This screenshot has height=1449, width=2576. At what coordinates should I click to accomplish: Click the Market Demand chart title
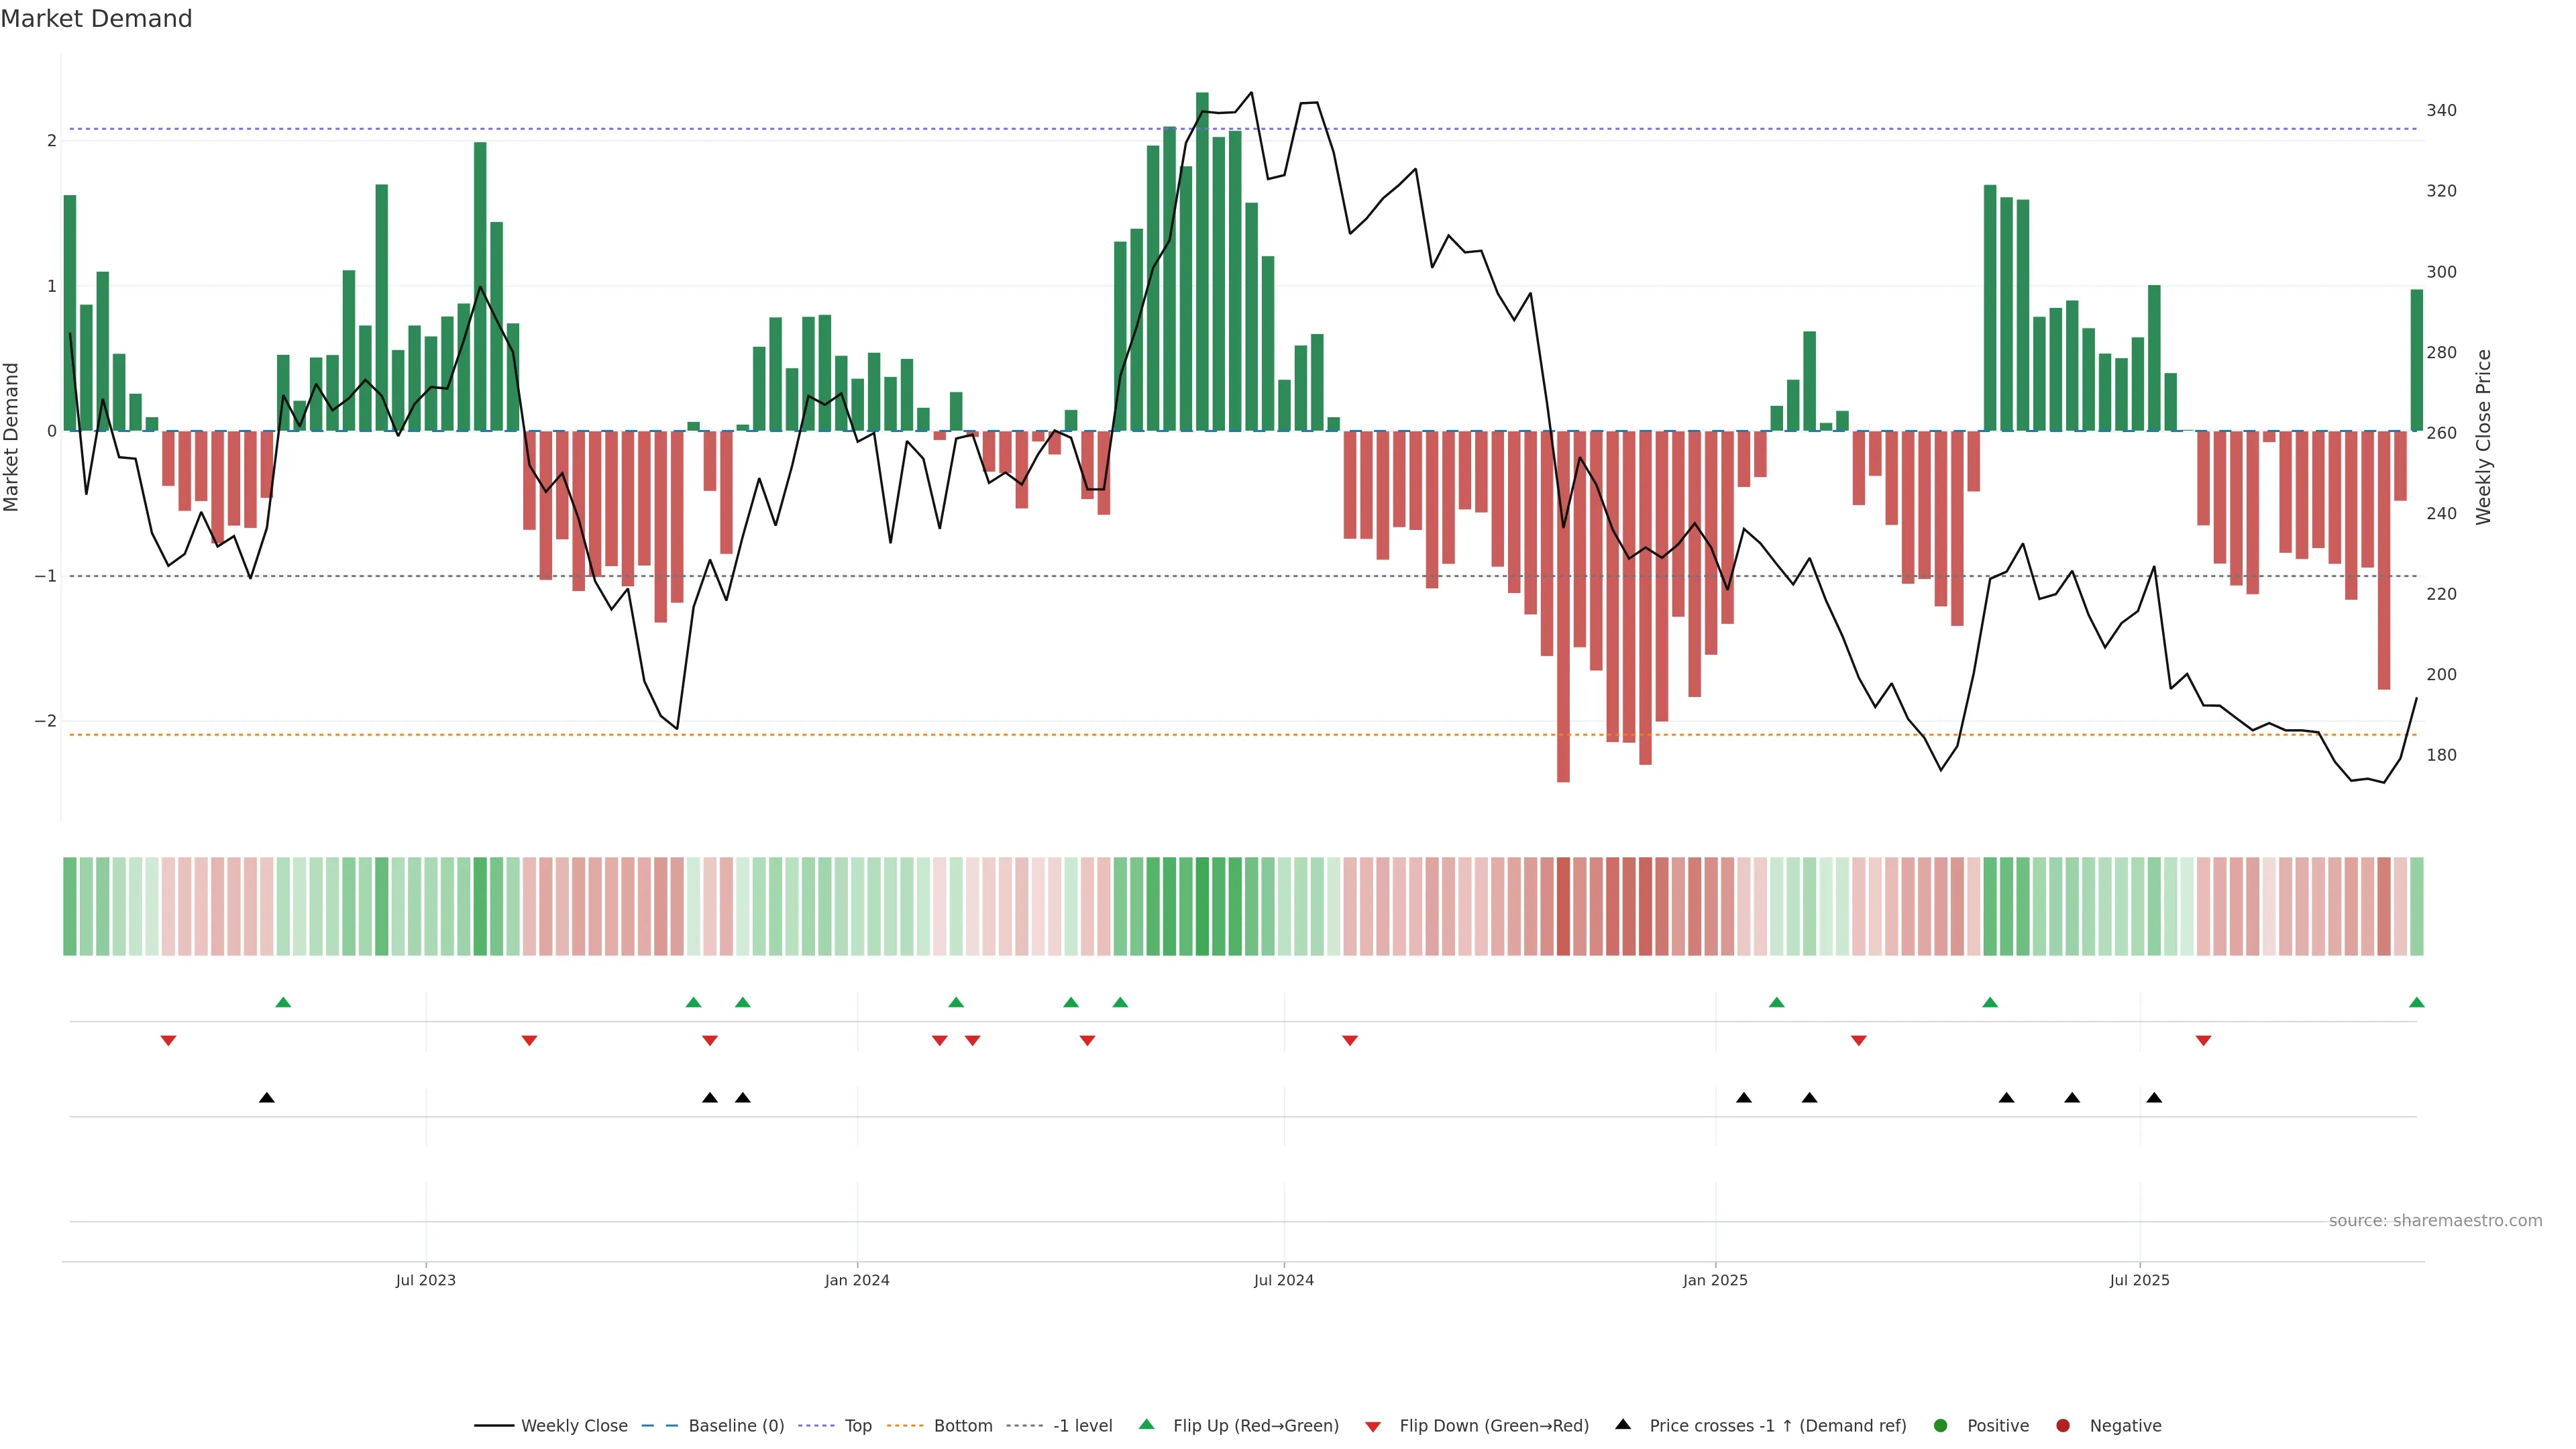point(96,19)
